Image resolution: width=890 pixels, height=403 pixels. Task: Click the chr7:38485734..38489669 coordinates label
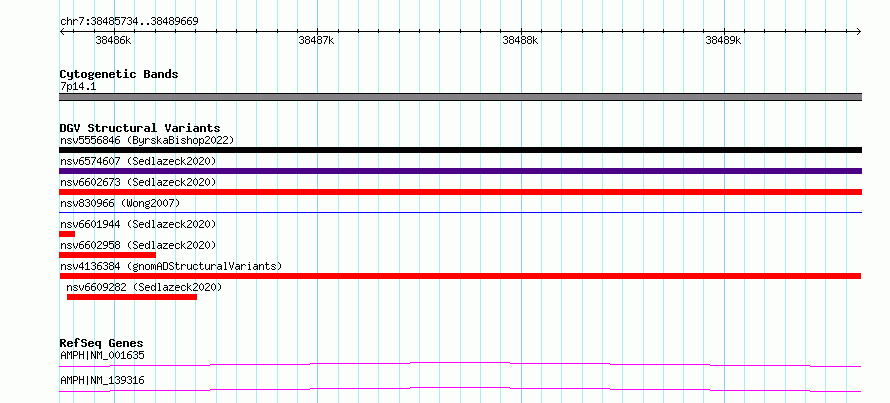click(x=129, y=21)
